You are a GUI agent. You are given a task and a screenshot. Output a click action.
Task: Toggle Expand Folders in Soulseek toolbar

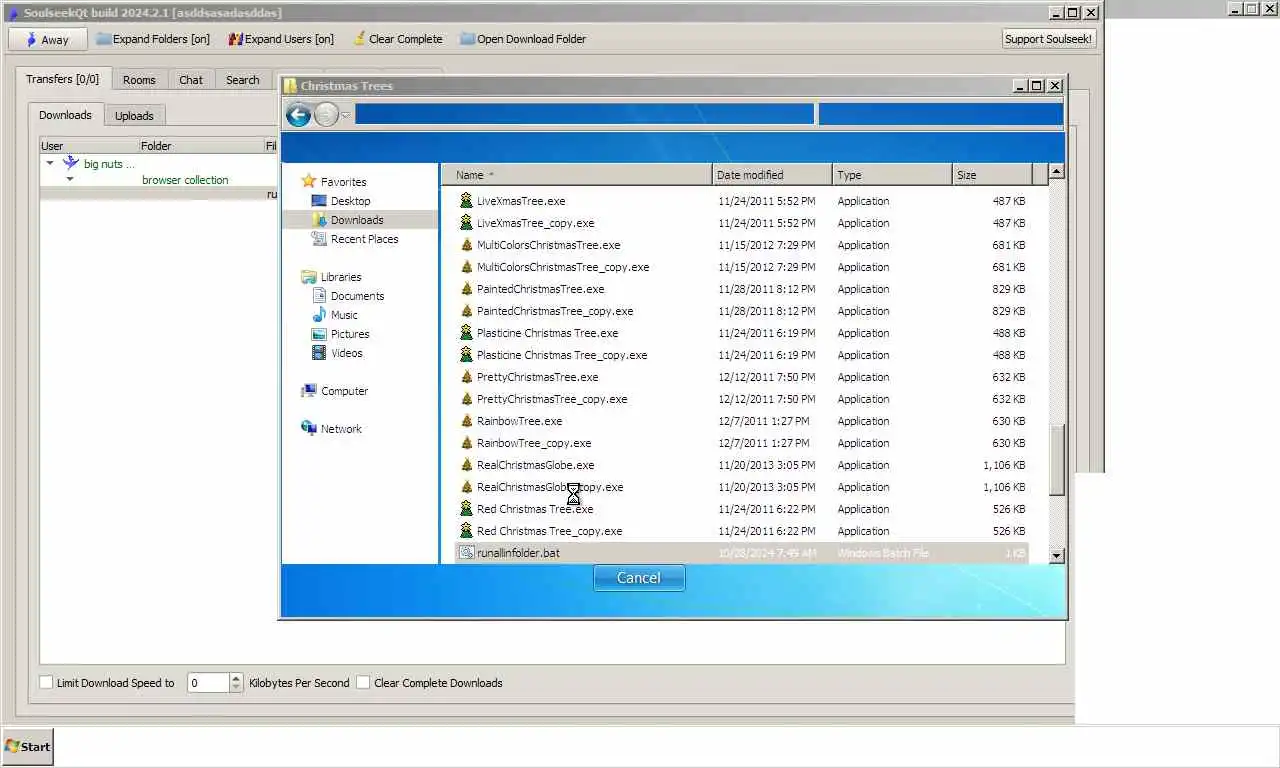click(x=153, y=39)
